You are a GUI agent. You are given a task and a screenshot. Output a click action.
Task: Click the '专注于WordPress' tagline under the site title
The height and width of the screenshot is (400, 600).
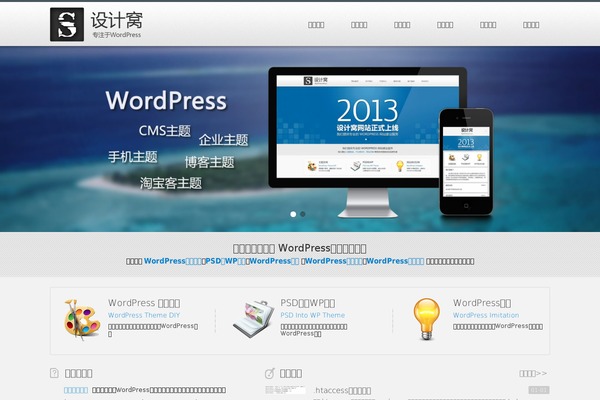click(x=116, y=35)
